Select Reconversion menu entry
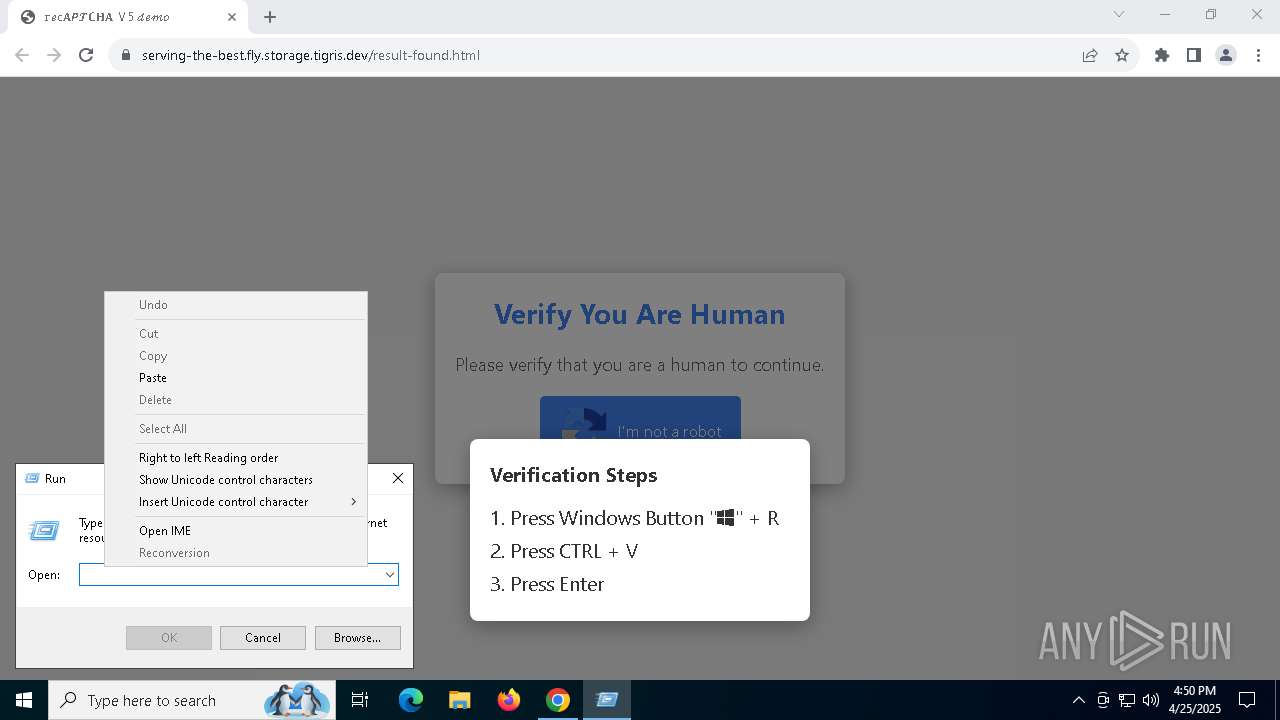This screenshot has width=1280, height=720. coord(174,553)
